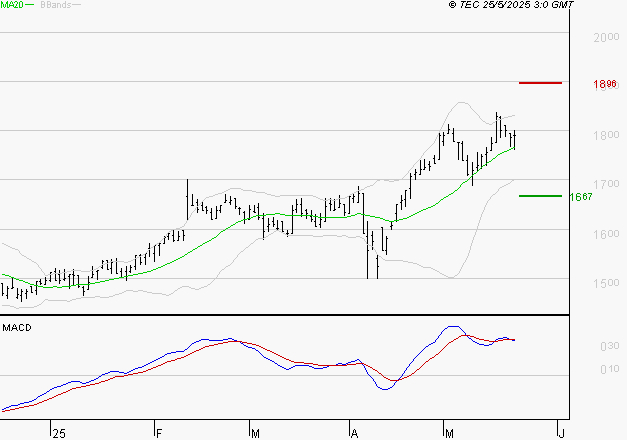The height and width of the screenshot is (440, 627).
Task: Click the MA20 legend label
Action: [x=12, y=5]
